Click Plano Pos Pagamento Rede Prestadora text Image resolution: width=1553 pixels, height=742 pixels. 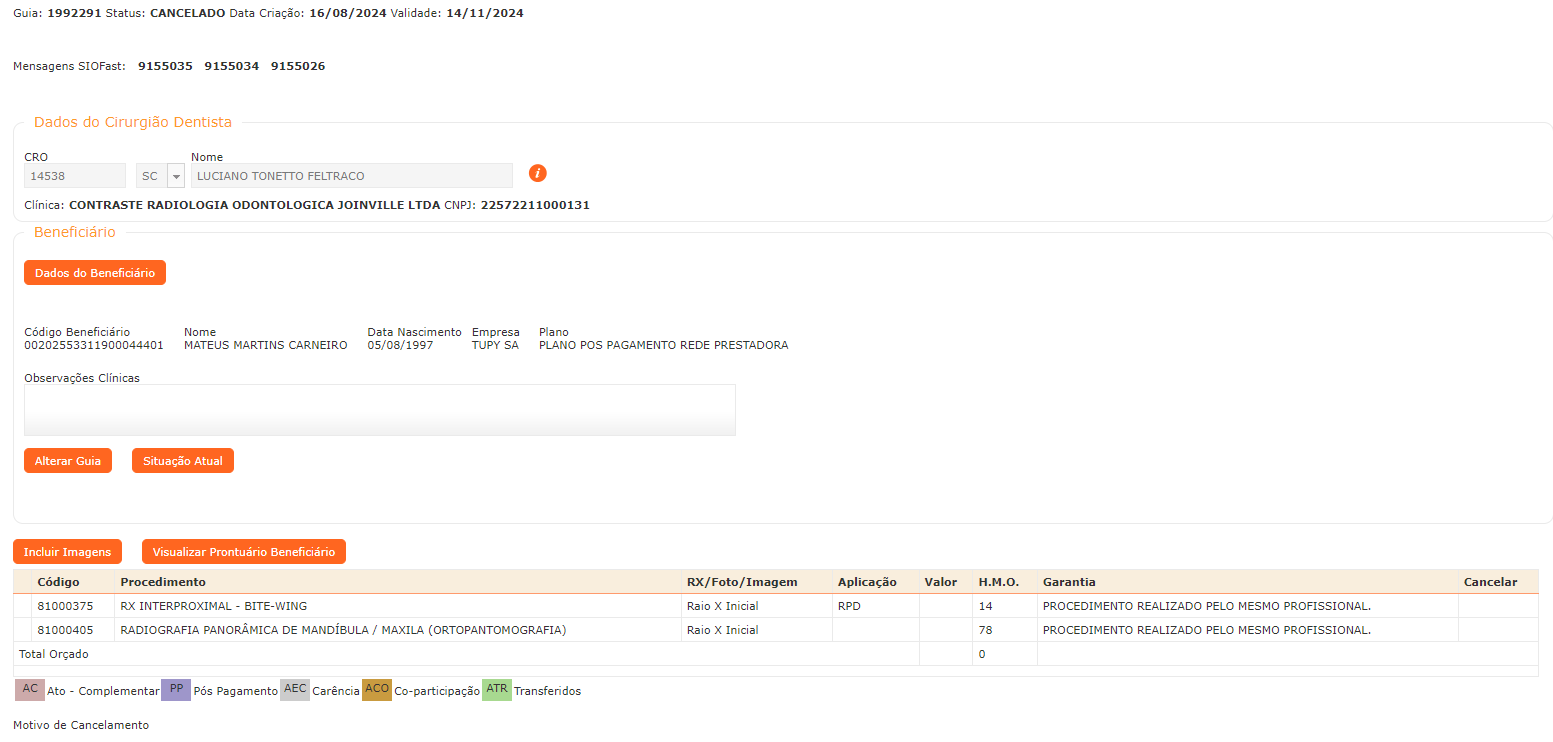tap(663, 345)
